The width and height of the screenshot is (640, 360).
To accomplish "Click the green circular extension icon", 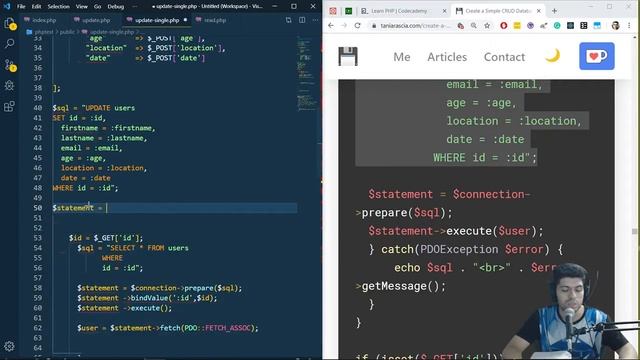I will (x=557, y=25).
